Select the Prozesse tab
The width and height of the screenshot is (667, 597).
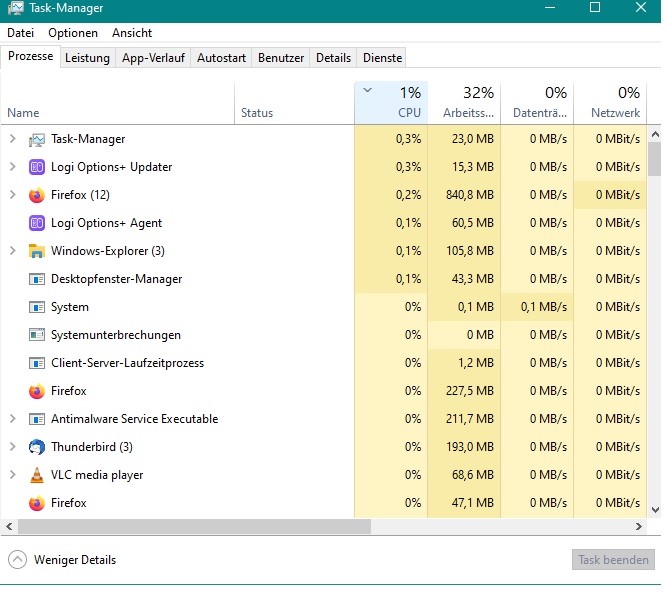(31, 56)
